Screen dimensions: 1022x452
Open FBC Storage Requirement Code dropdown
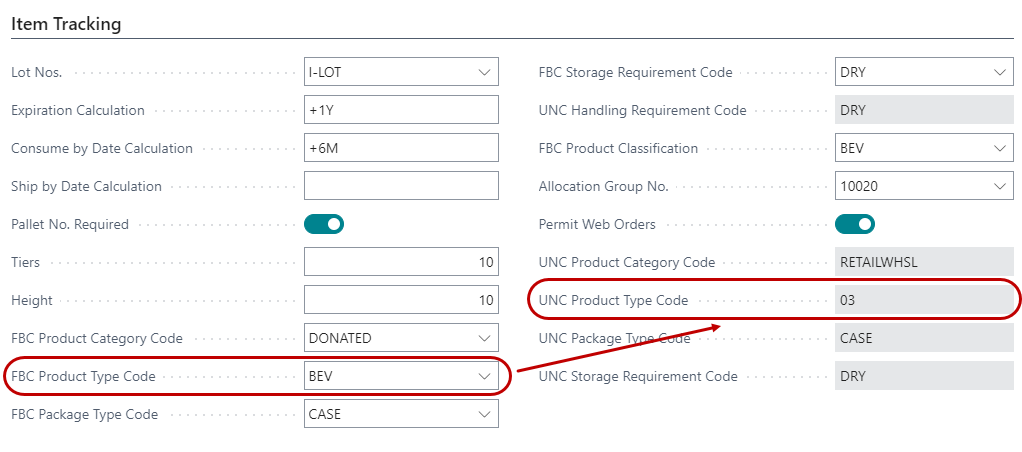coord(999,72)
